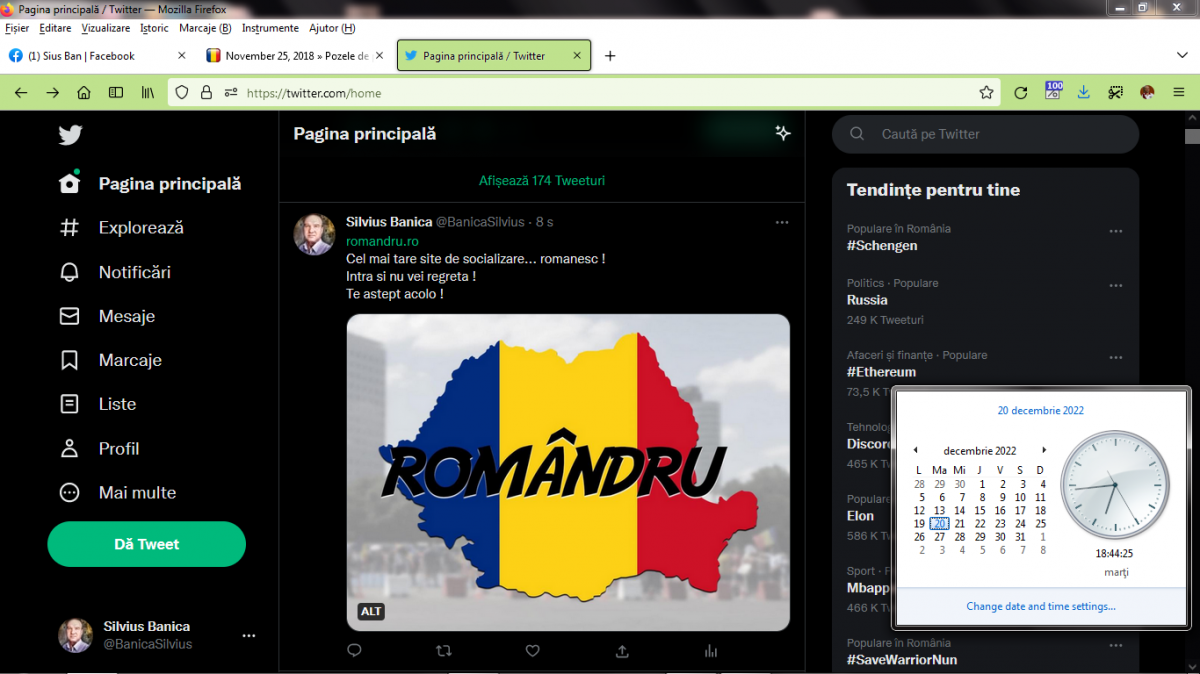Open more options on Silvius's tweet

click(782, 222)
